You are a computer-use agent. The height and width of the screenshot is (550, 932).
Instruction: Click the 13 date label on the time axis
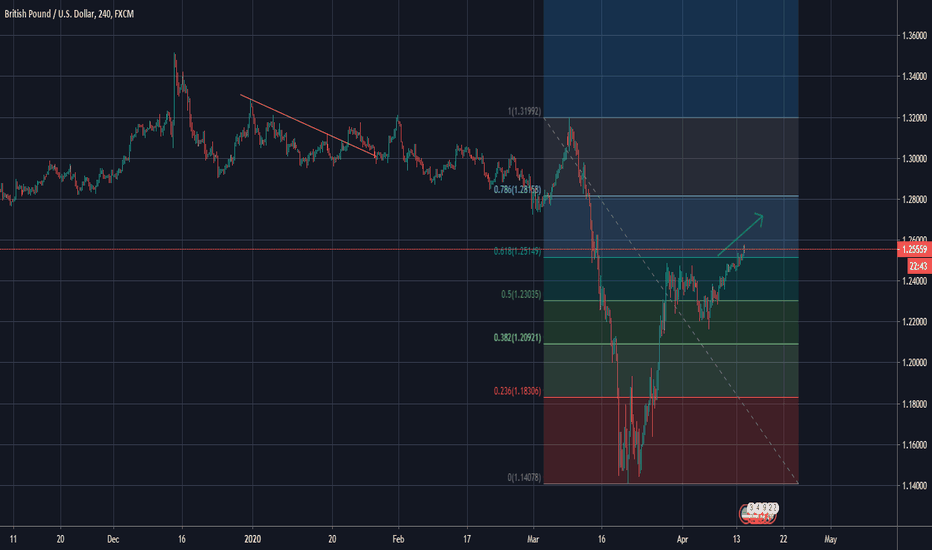pyautogui.click(x=736, y=539)
